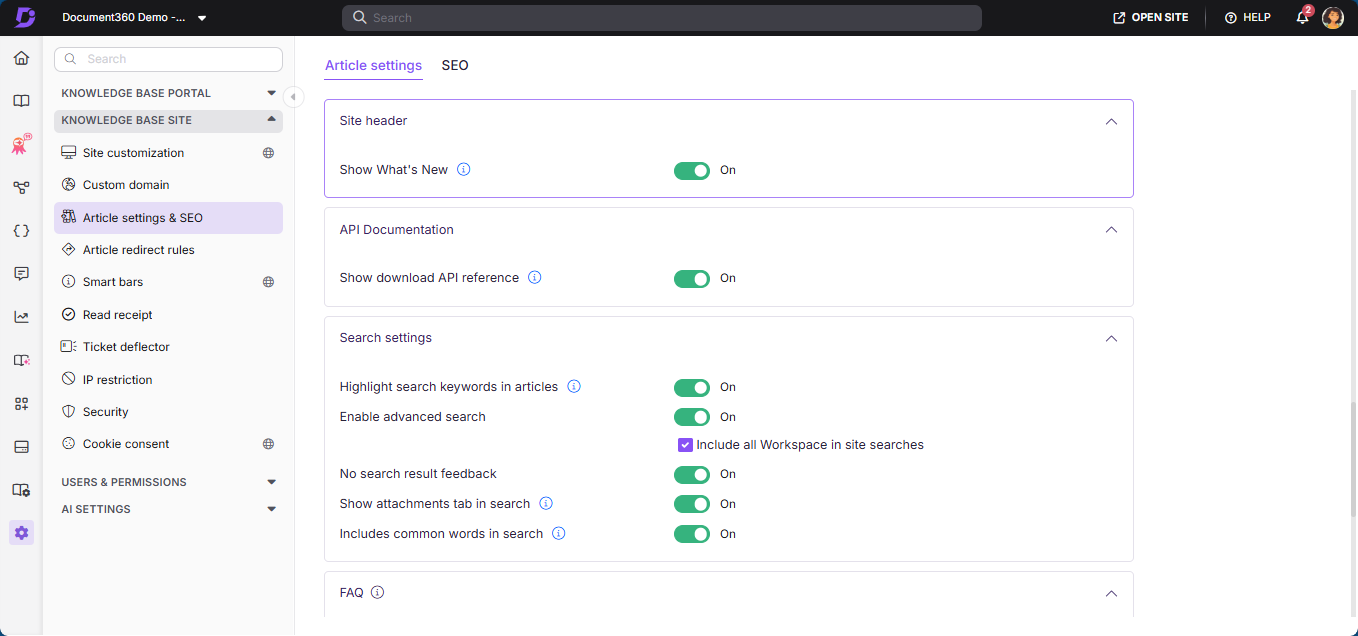Open the feedback chat icon in rail
This screenshot has width=1358, height=636.
tap(21, 273)
